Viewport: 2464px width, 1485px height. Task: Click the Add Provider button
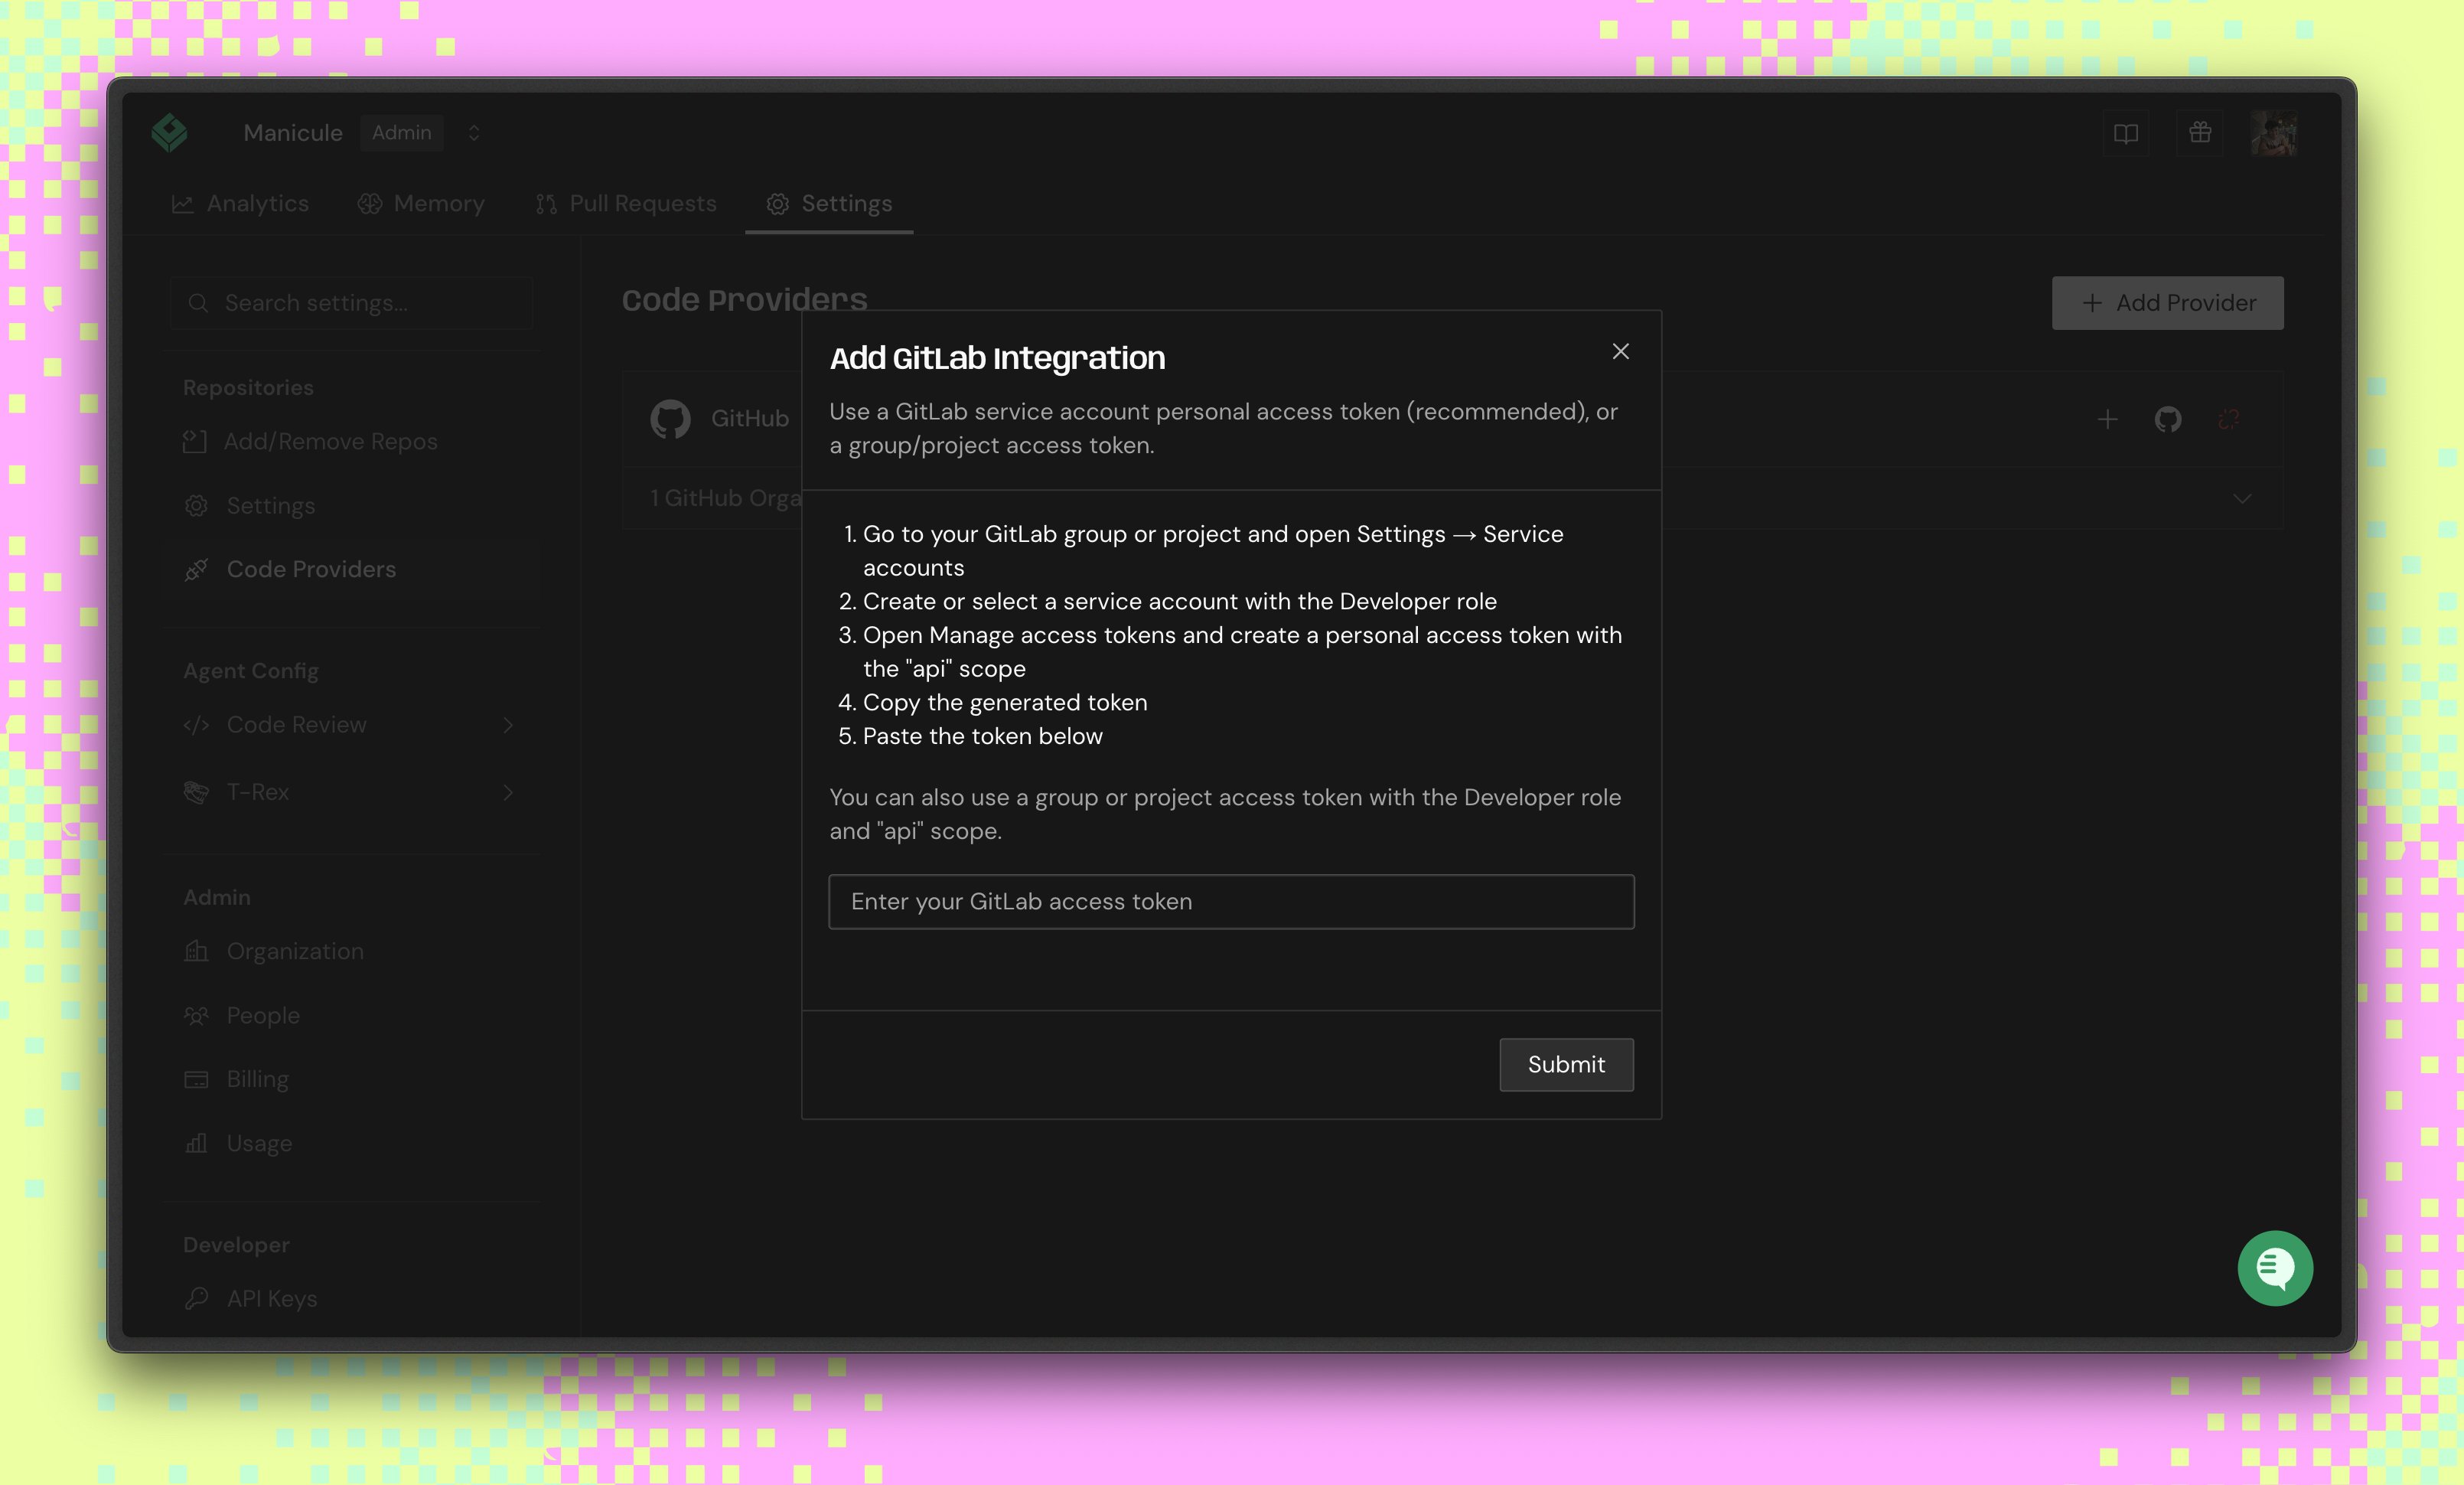[x=2167, y=303]
